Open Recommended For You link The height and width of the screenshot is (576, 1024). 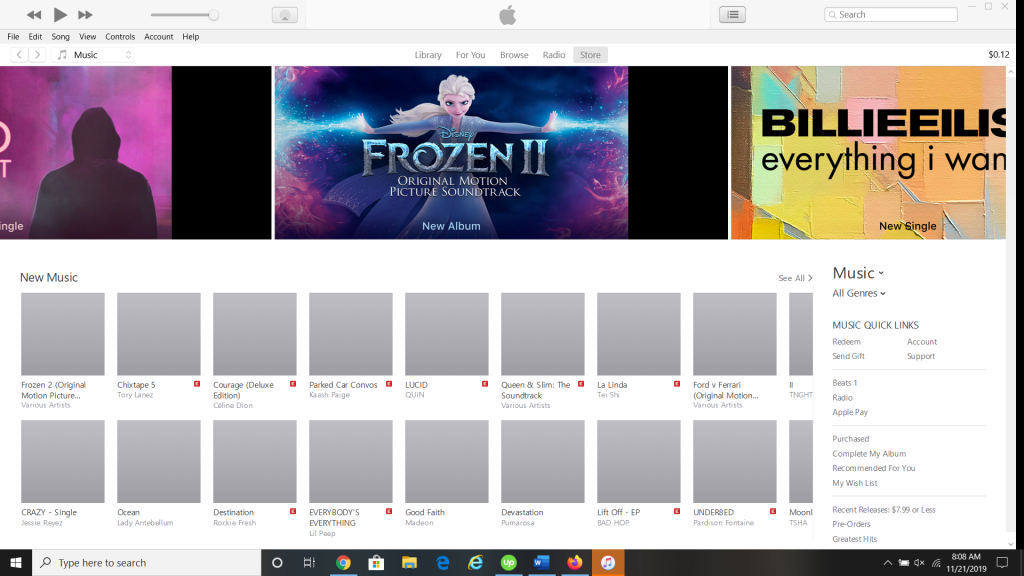pyautogui.click(x=873, y=468)
